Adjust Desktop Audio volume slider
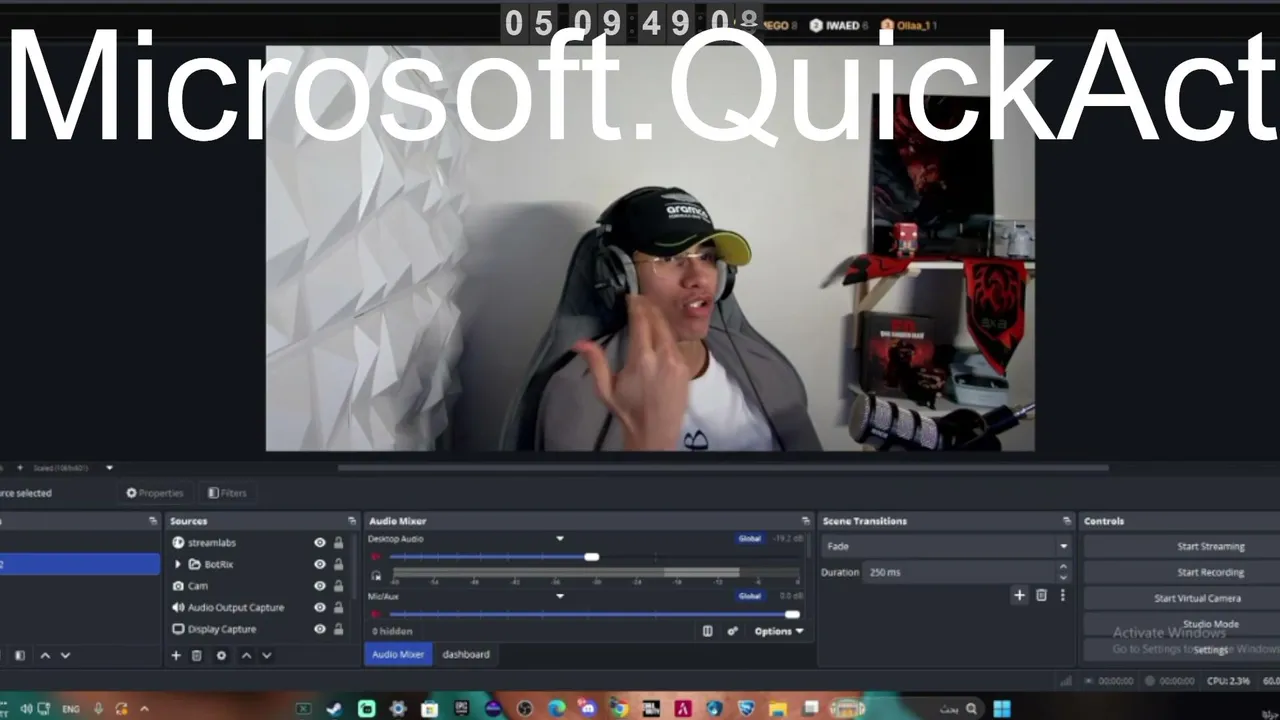Screen dimensions: 1280x720 pyautogui.click(x=592, y=557)
